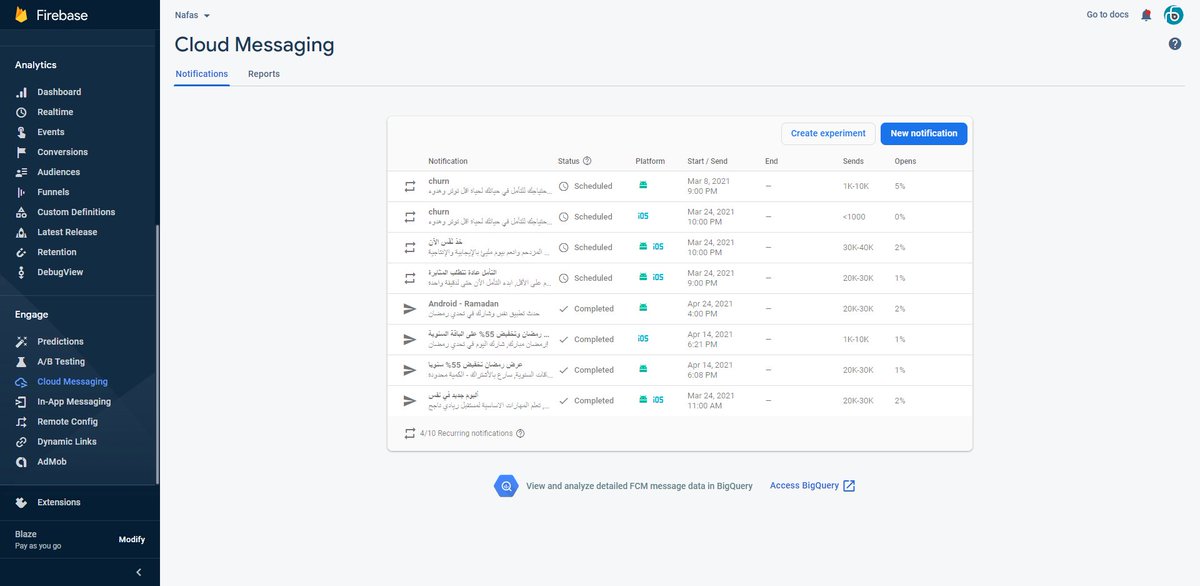
Task: Click the Apr 24, 2021 4:00 PM date
Action: tap(710, 309)
